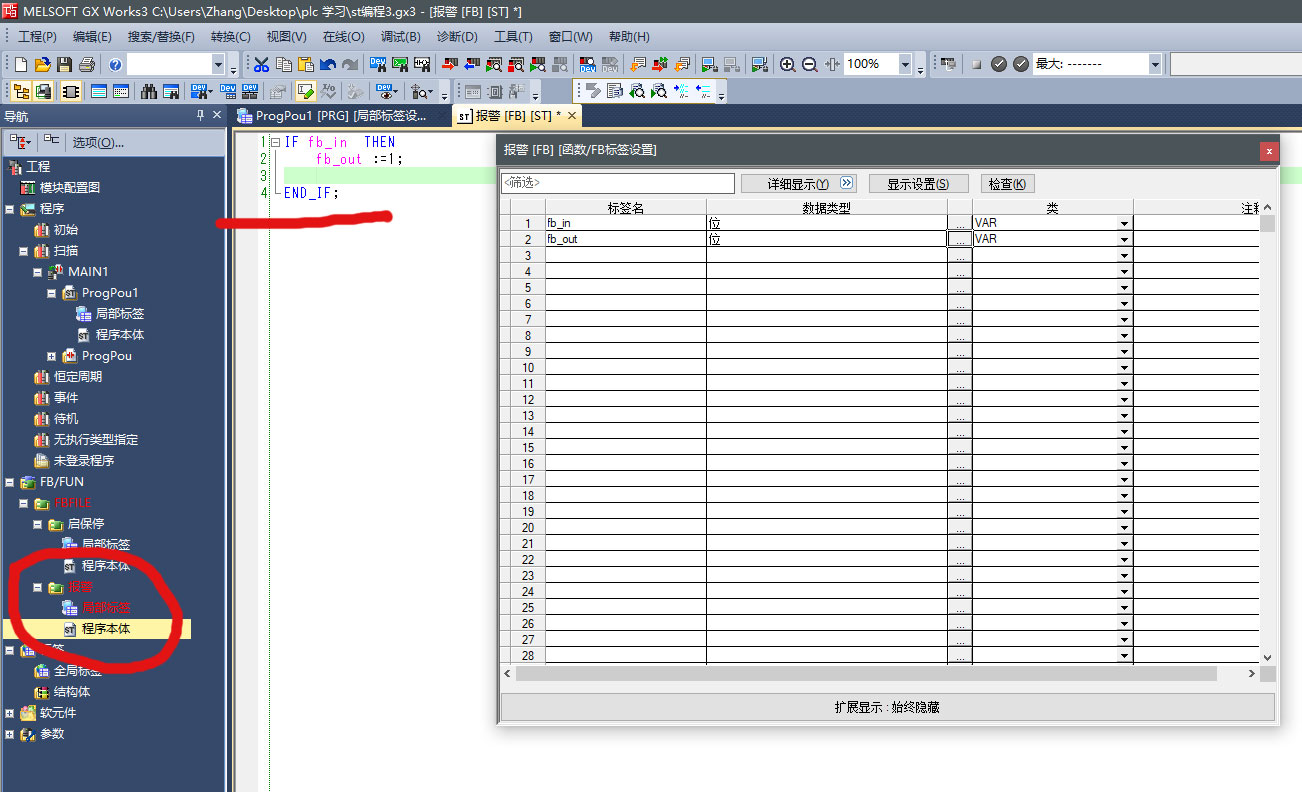The height and width of the screenshot is (792, 1302).
Task: Click the 检查(K) button
Action: (x=1007, y=184)
